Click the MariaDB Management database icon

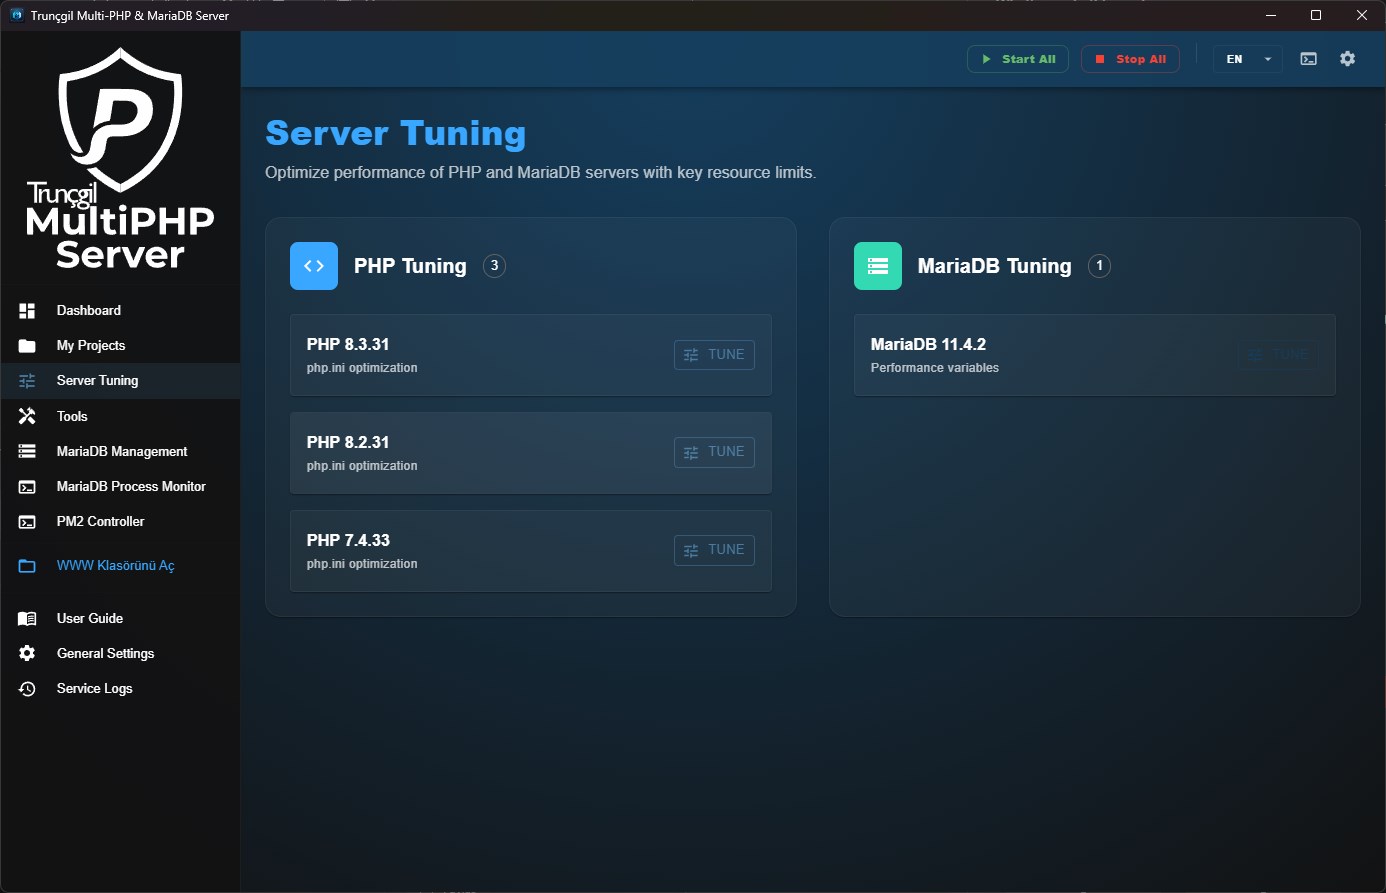[x=27, y=452]
